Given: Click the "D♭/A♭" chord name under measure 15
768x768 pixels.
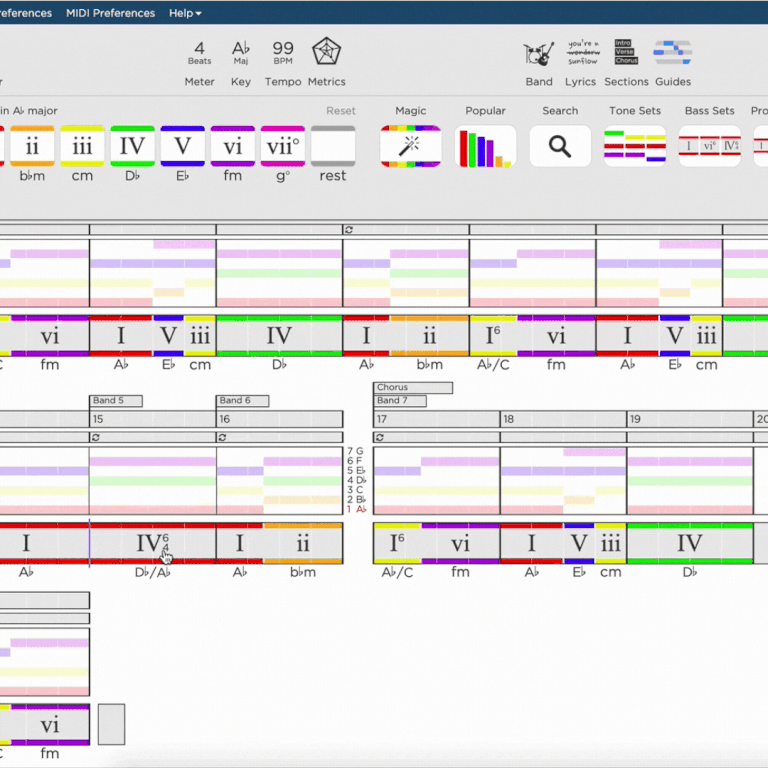Looking at the screenshot, I should [x=152, y=572].
